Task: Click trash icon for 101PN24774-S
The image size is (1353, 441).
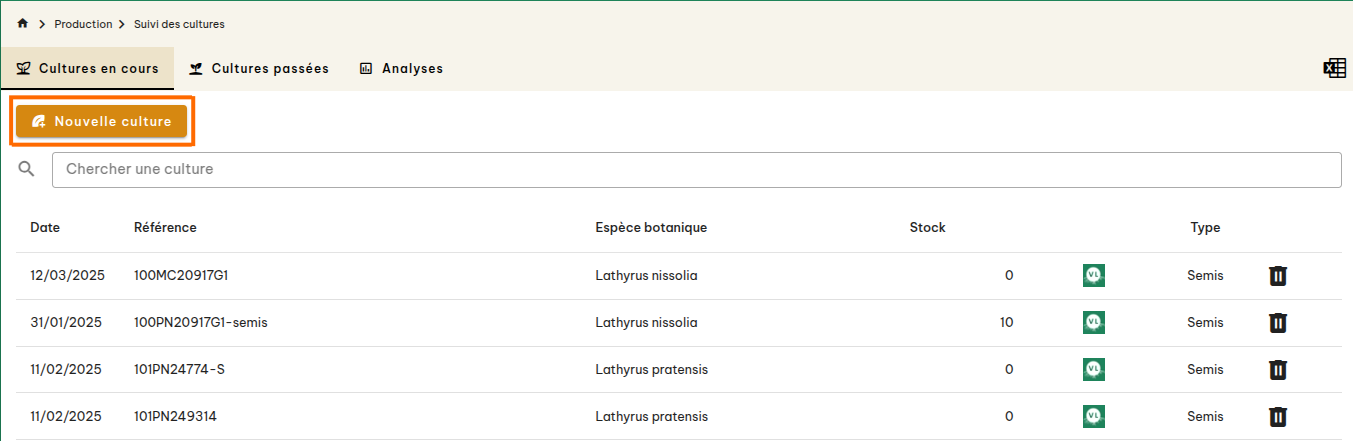Action: tap(1277, 370)
